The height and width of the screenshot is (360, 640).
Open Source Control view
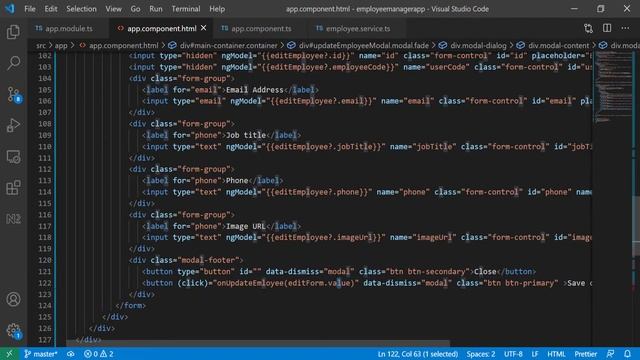[14, 94]
